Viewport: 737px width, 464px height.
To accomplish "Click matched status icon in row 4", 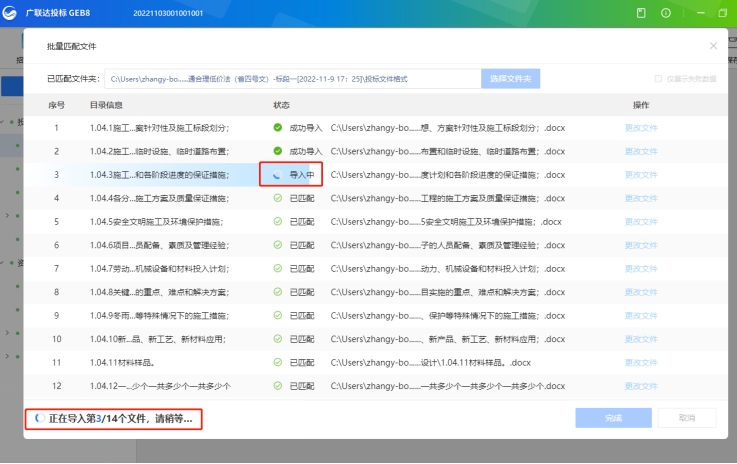I will (278, 198).
